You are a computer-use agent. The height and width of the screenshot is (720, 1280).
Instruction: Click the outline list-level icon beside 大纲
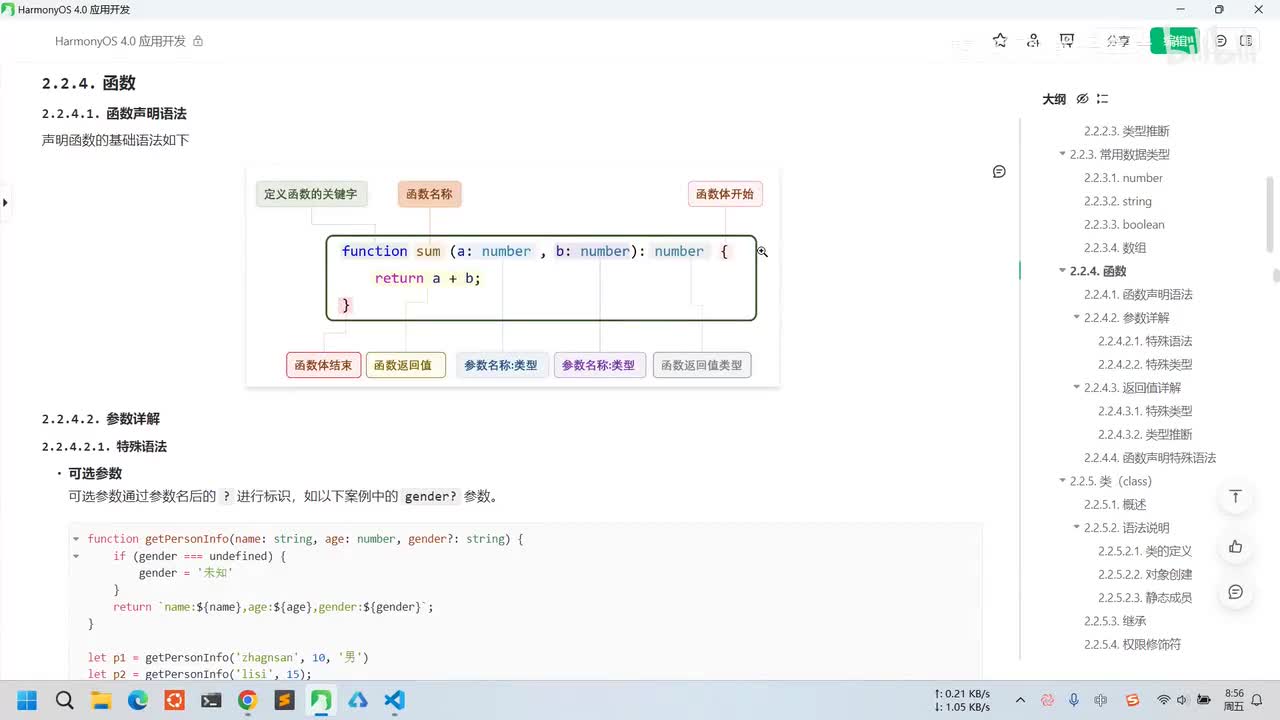(x=1102, y=99)
